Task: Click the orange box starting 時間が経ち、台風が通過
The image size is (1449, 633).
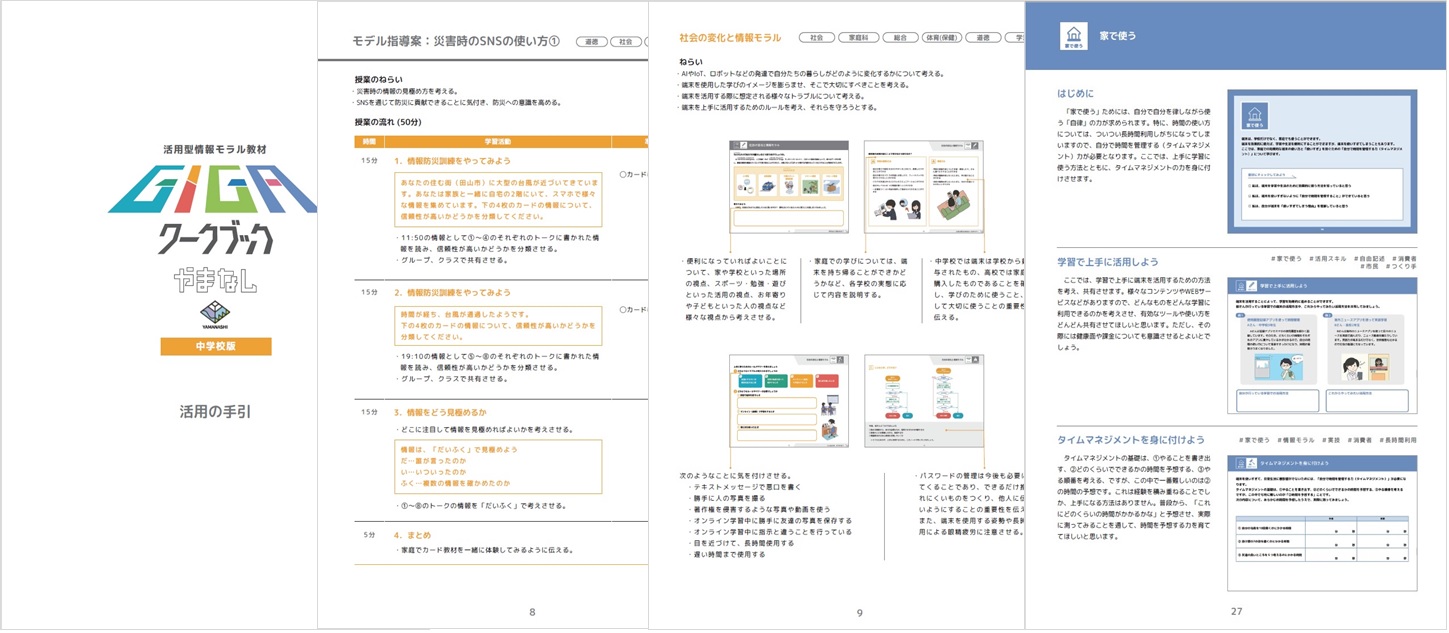Action: (x=497, y=325)
